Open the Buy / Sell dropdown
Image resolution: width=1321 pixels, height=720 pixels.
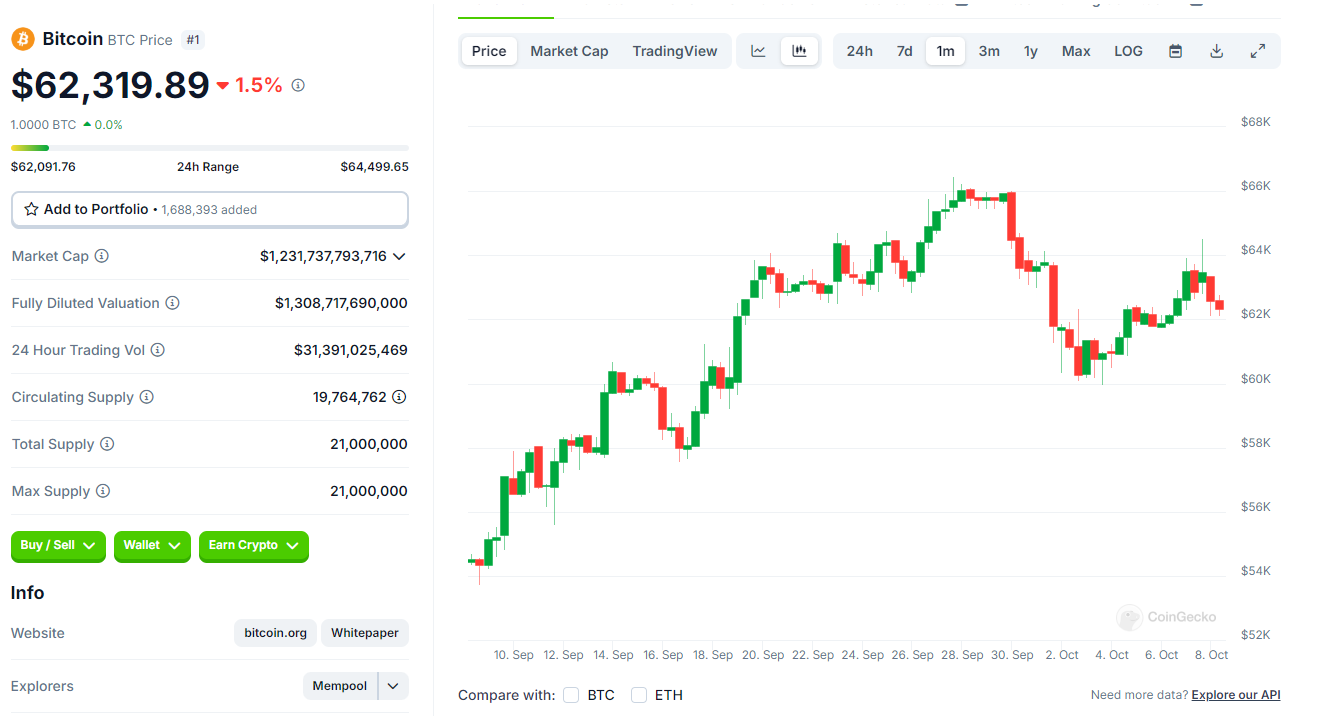(58, 546)
